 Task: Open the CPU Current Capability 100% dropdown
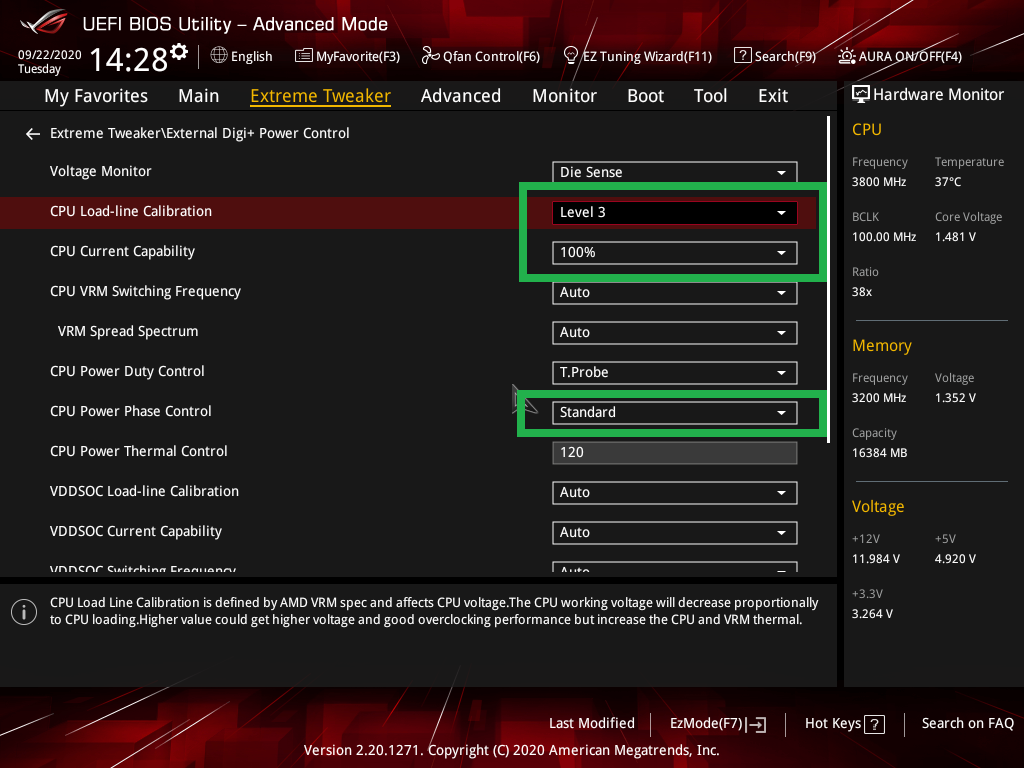[x=675, y=253]
